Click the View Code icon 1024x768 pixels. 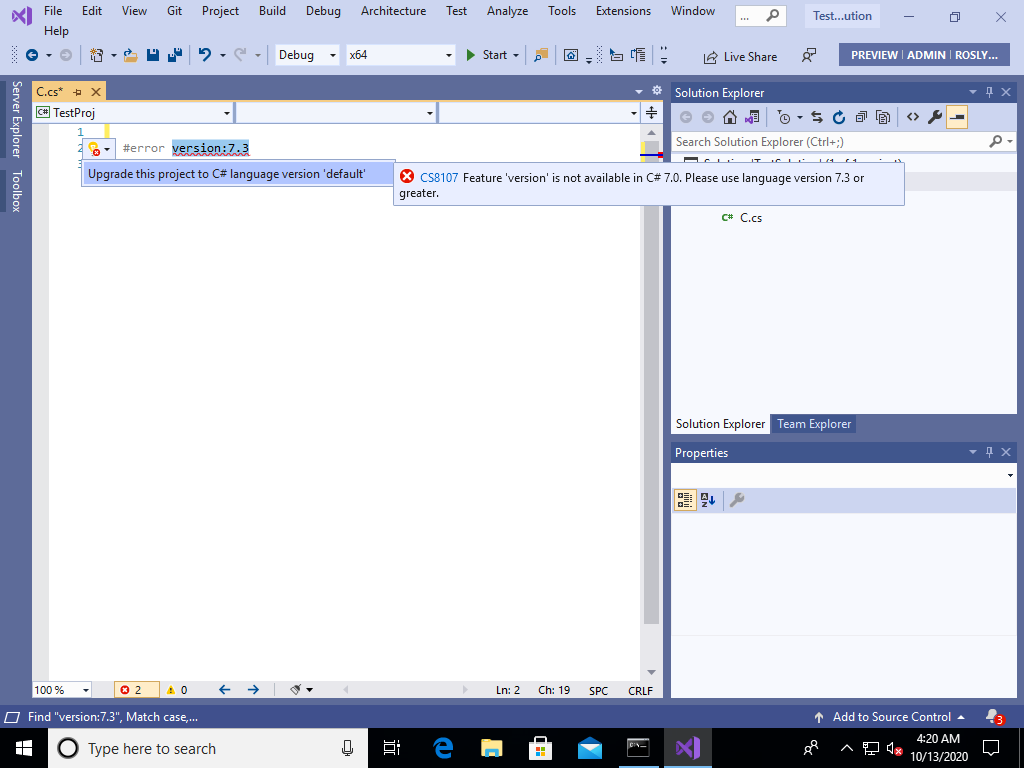coord(913,118)
